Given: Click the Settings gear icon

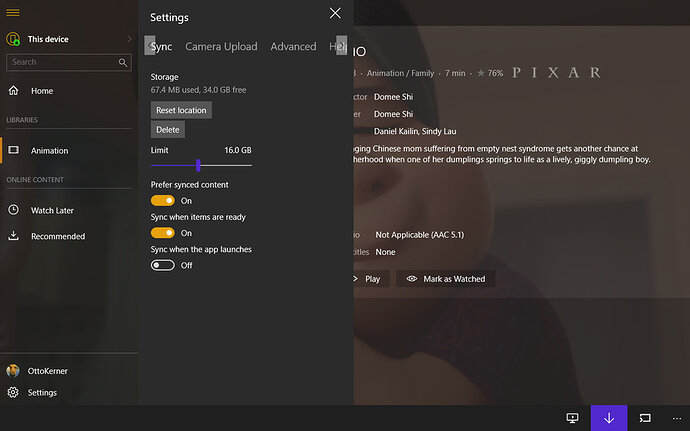Looking at the screenshot, I should (x=13, y=392).
